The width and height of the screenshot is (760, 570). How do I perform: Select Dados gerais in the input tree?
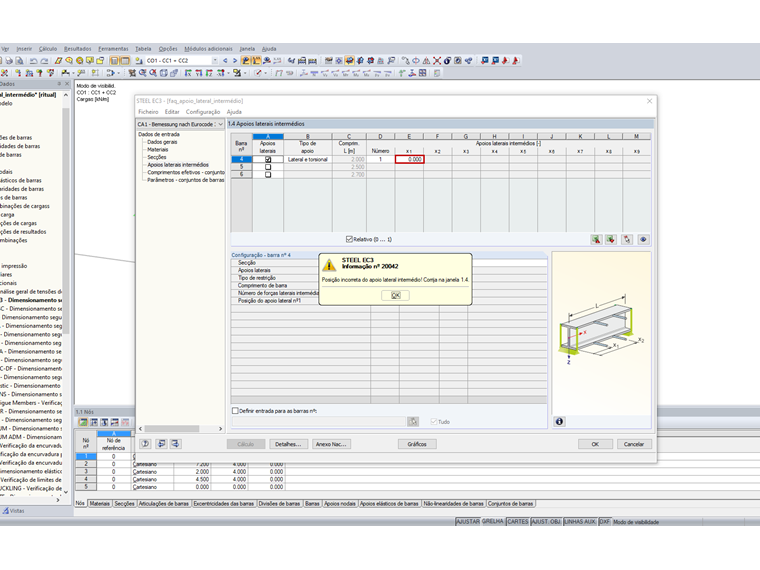(x=162, y=142)
